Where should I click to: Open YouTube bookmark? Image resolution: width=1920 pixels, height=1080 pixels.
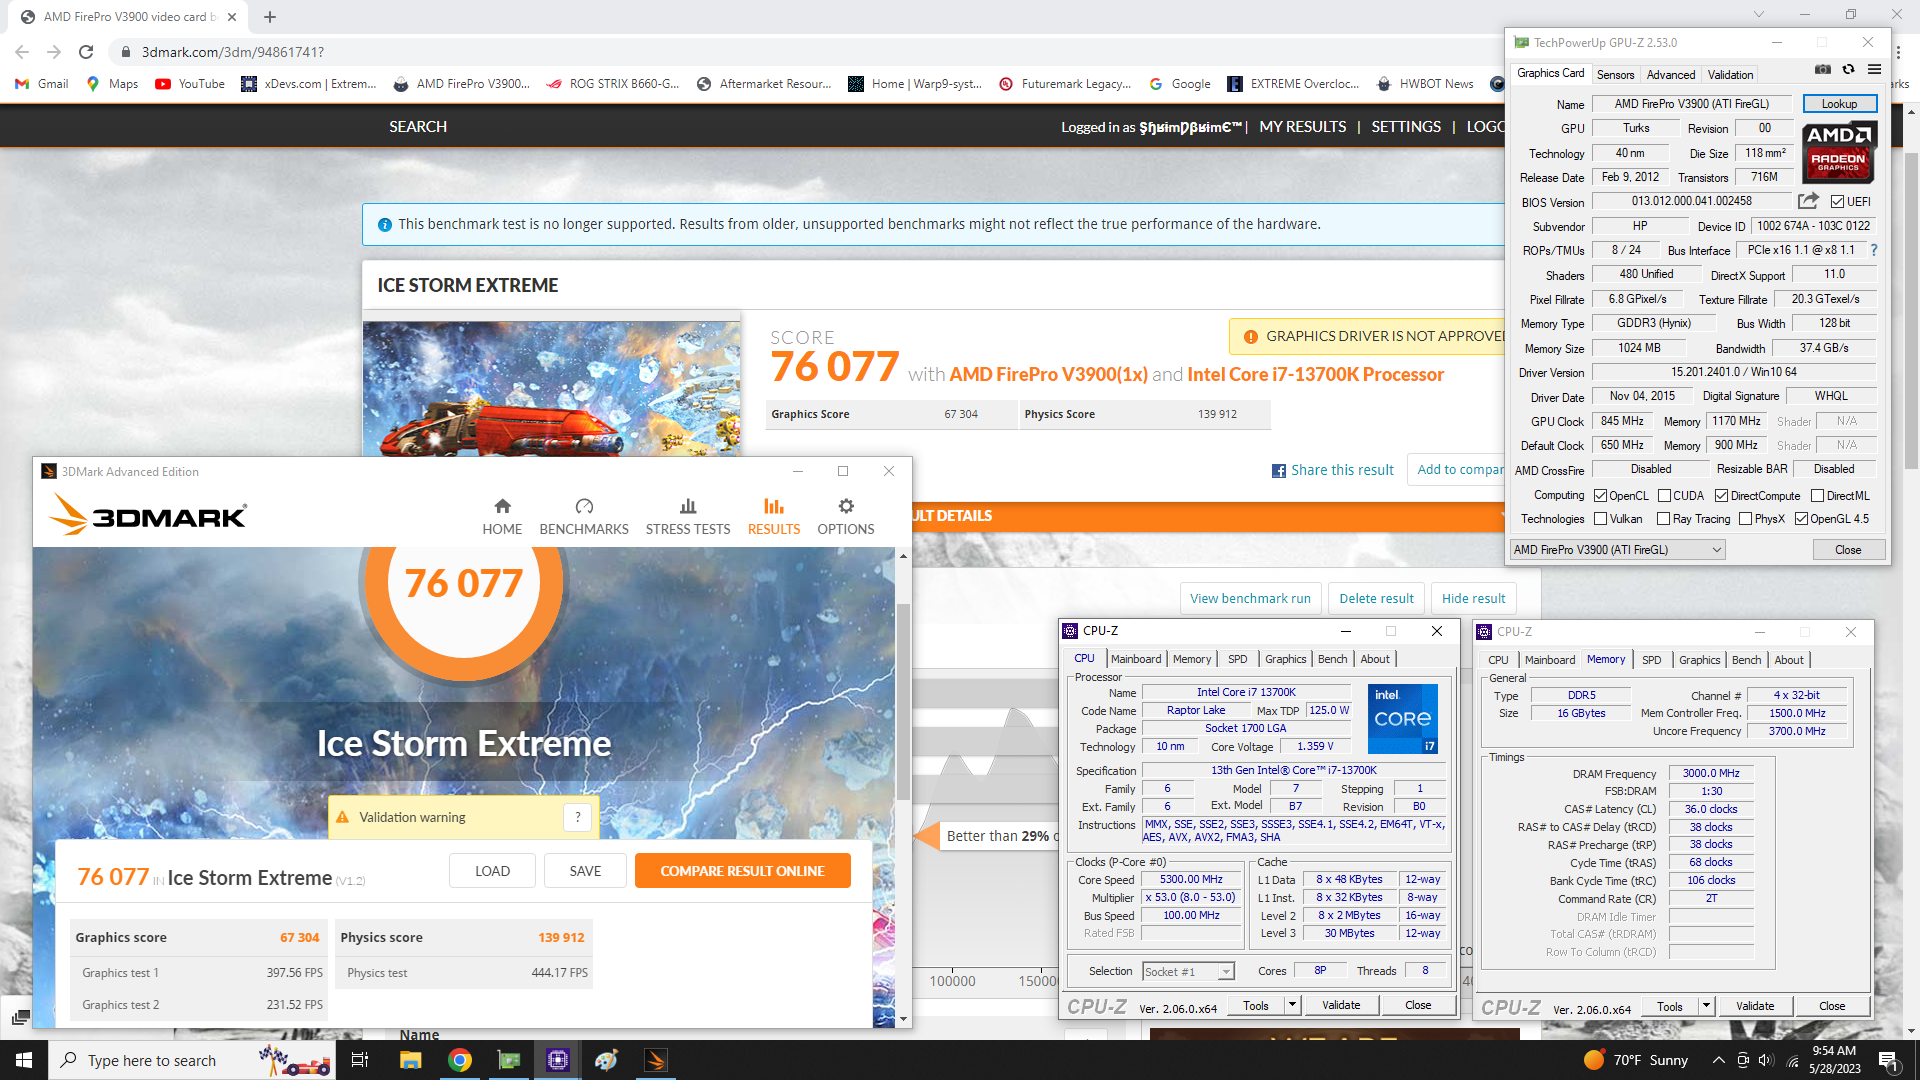click(190, 84)
